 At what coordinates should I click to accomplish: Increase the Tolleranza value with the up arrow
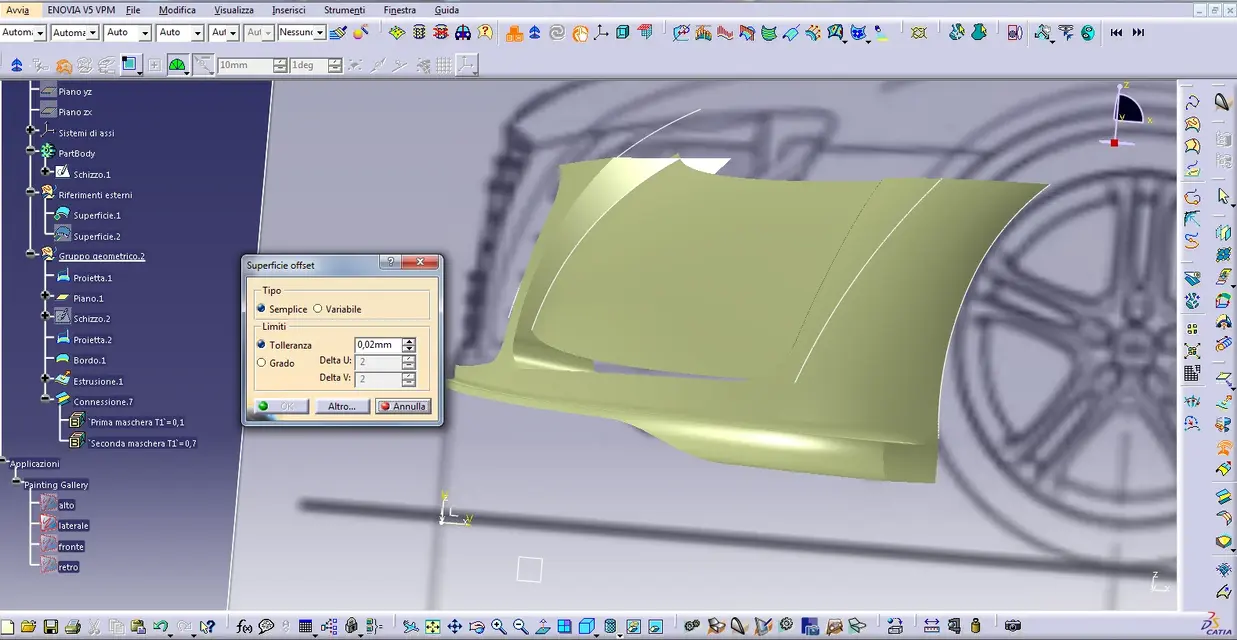click(x=408, y=341)
